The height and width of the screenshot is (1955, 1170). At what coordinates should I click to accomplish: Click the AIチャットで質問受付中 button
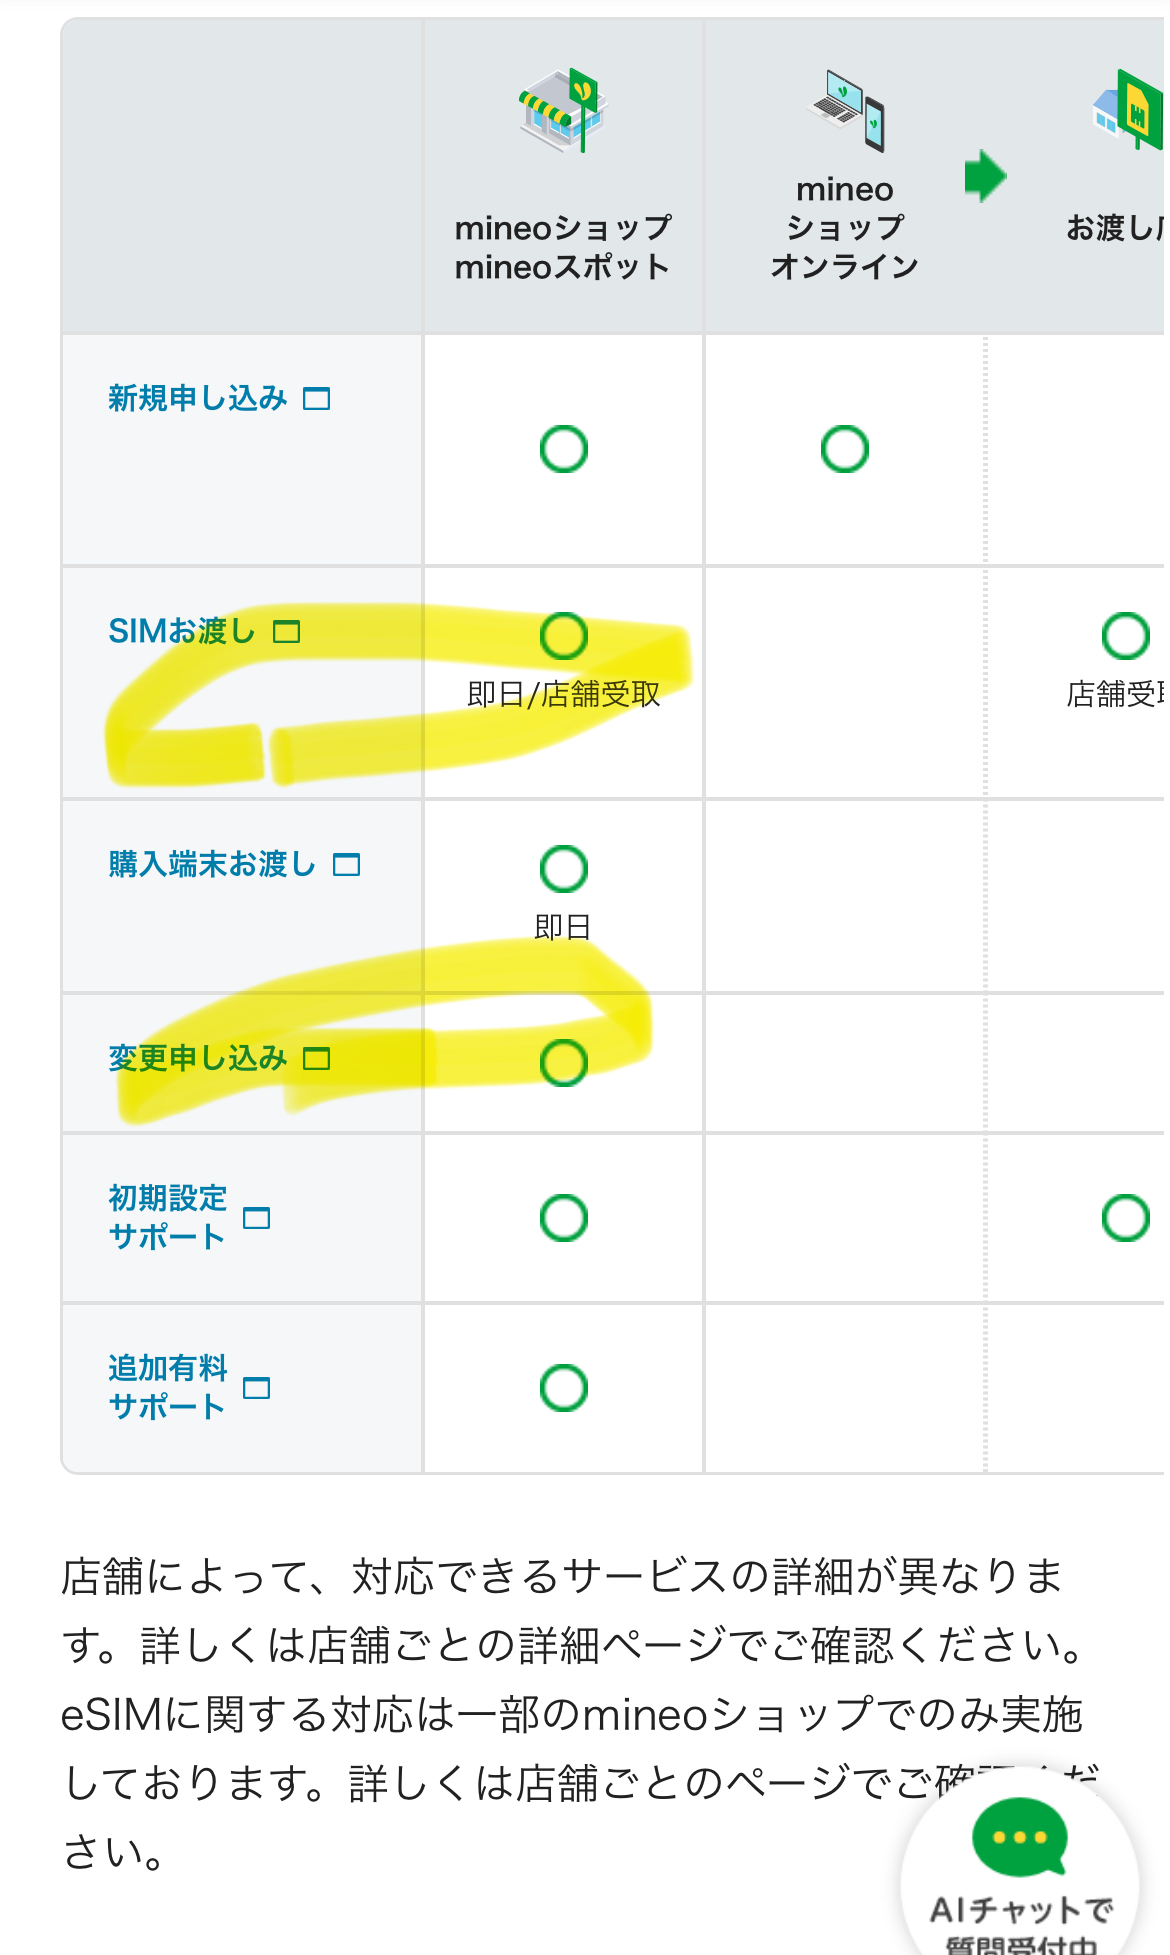tap(1021, 1920)
